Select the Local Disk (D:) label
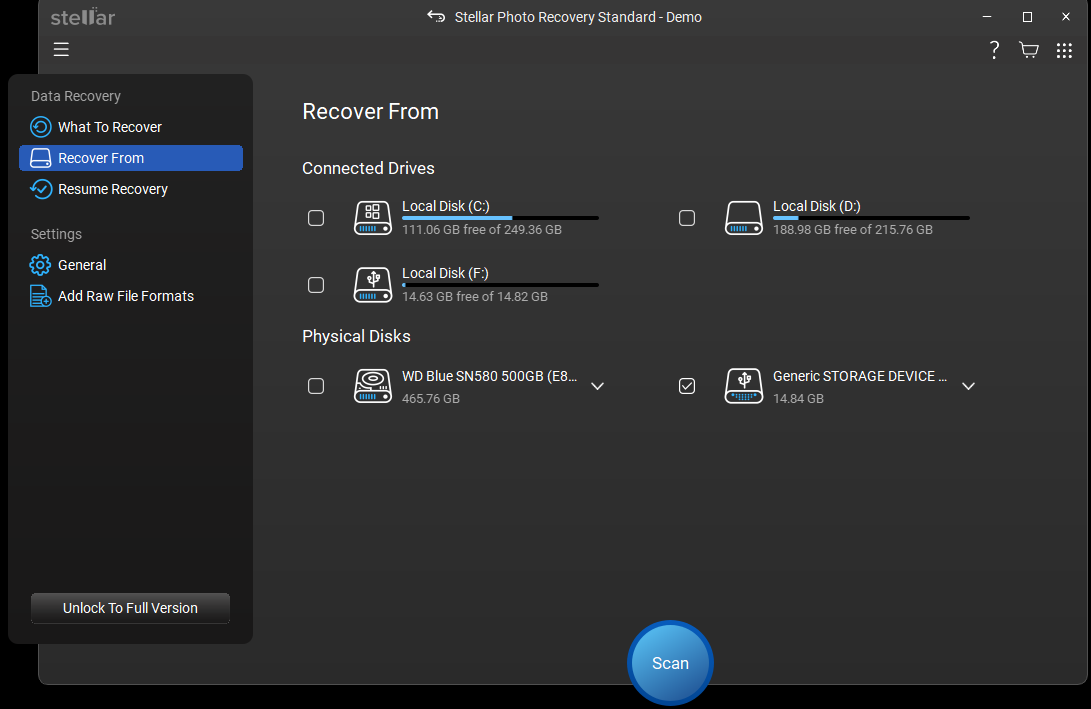The image size is (1091, 709). pos(817,206)
